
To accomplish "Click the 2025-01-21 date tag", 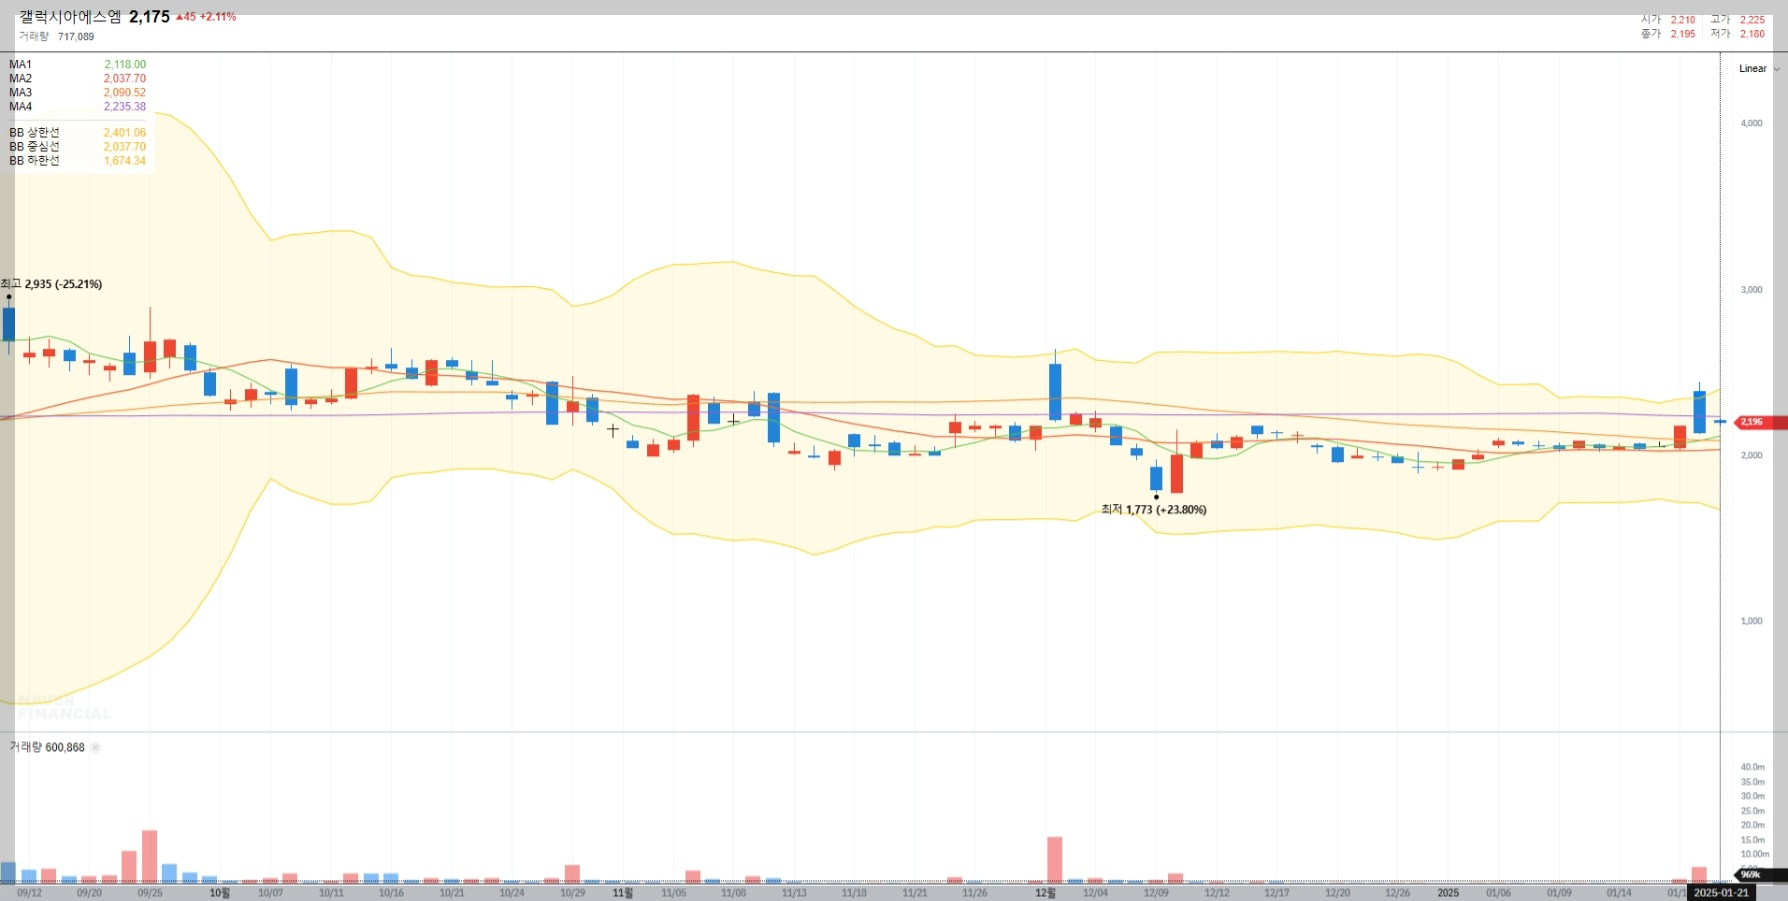I will point(1721,893).
